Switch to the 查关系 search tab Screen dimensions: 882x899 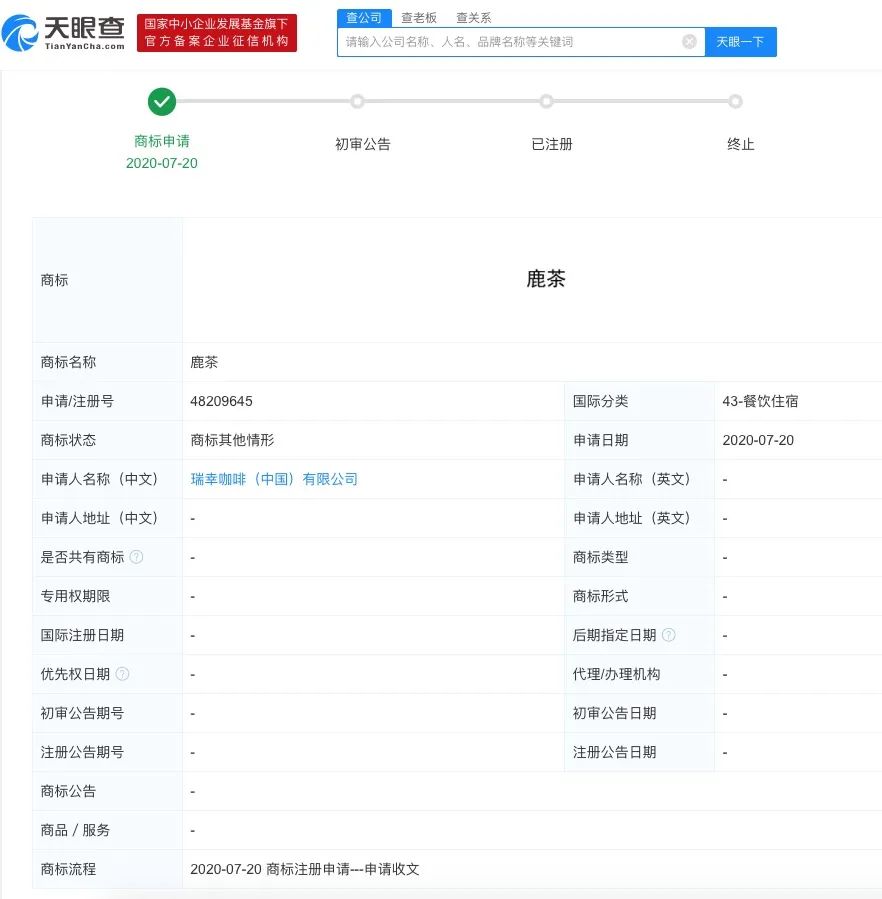474,18
